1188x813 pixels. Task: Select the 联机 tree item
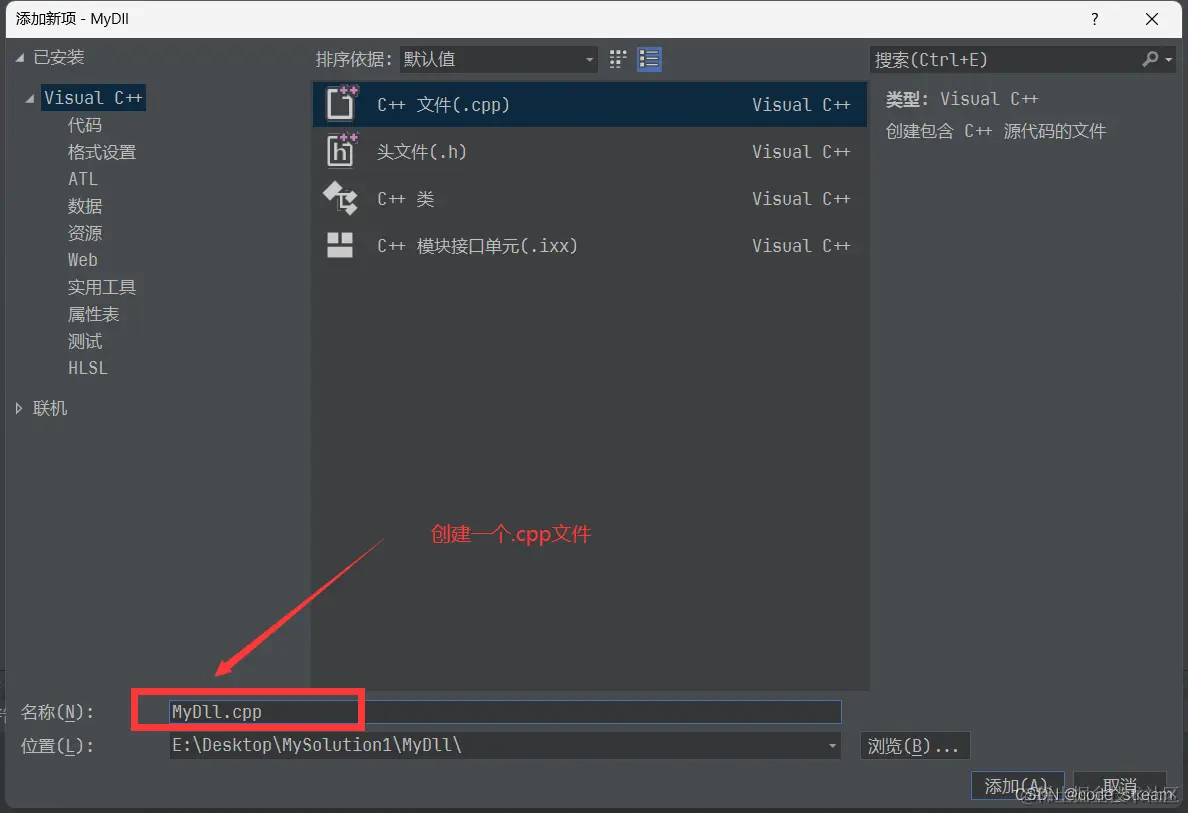[50, 408]
